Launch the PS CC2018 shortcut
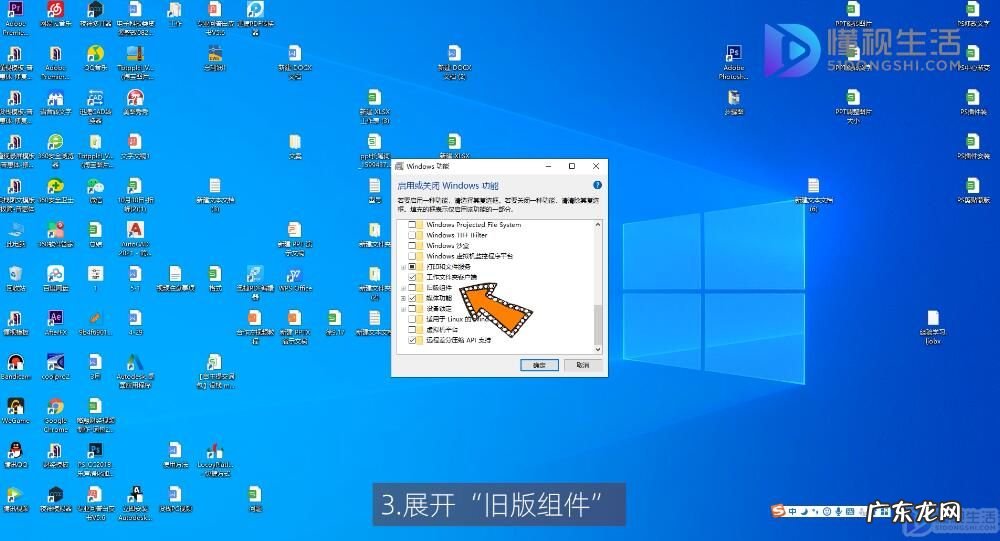The width and height of the screenshot is (1000, 541). click(96, 451)
